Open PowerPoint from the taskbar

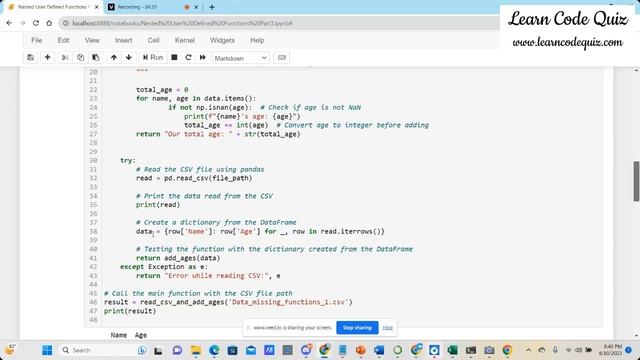[360, 350]
